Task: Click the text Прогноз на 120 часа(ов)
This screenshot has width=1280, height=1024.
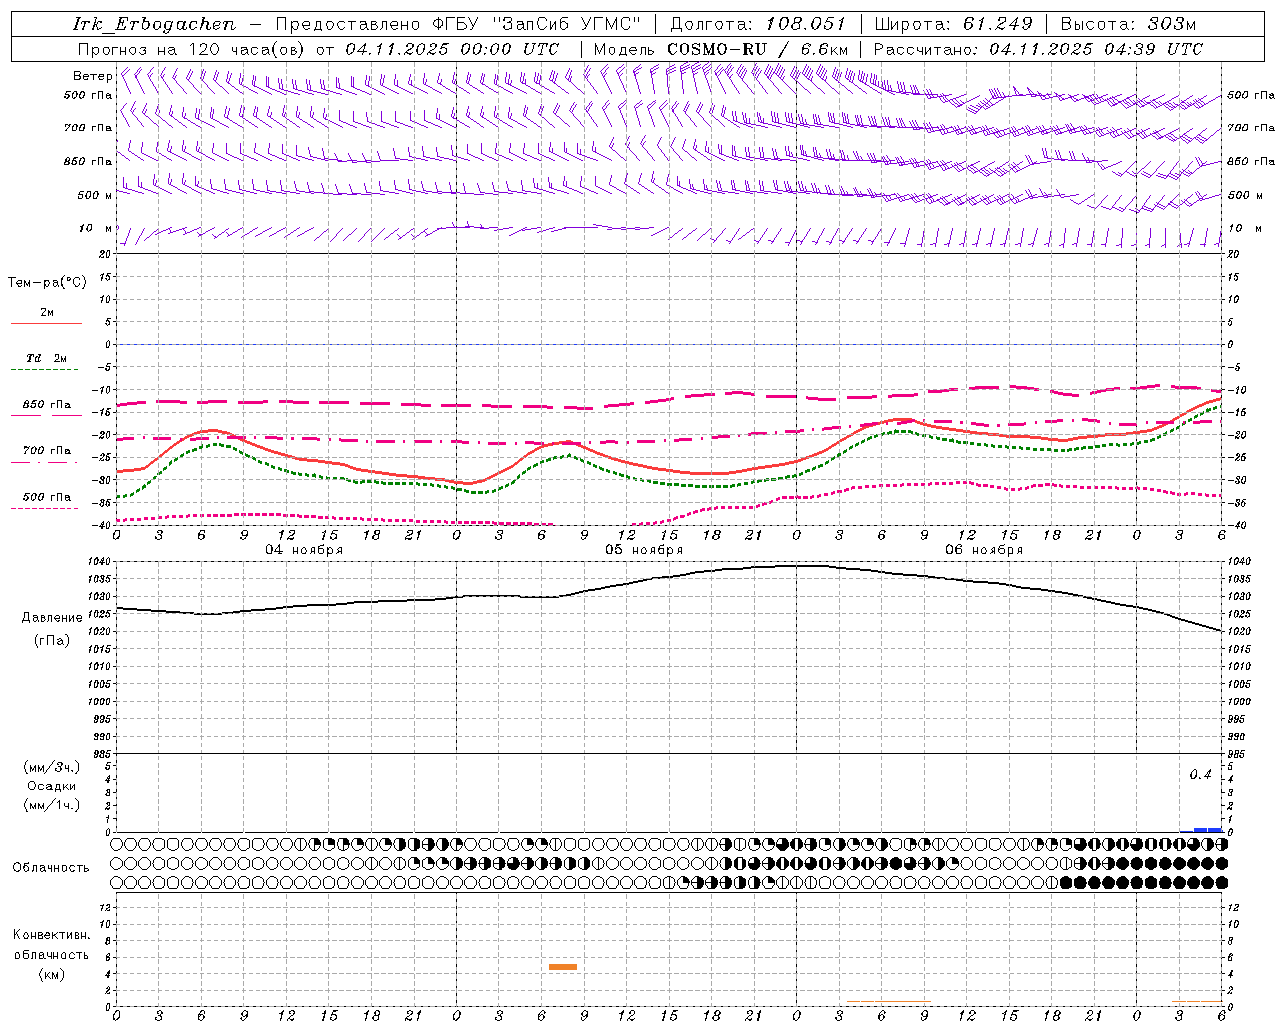Action: (x=192, y=49)
